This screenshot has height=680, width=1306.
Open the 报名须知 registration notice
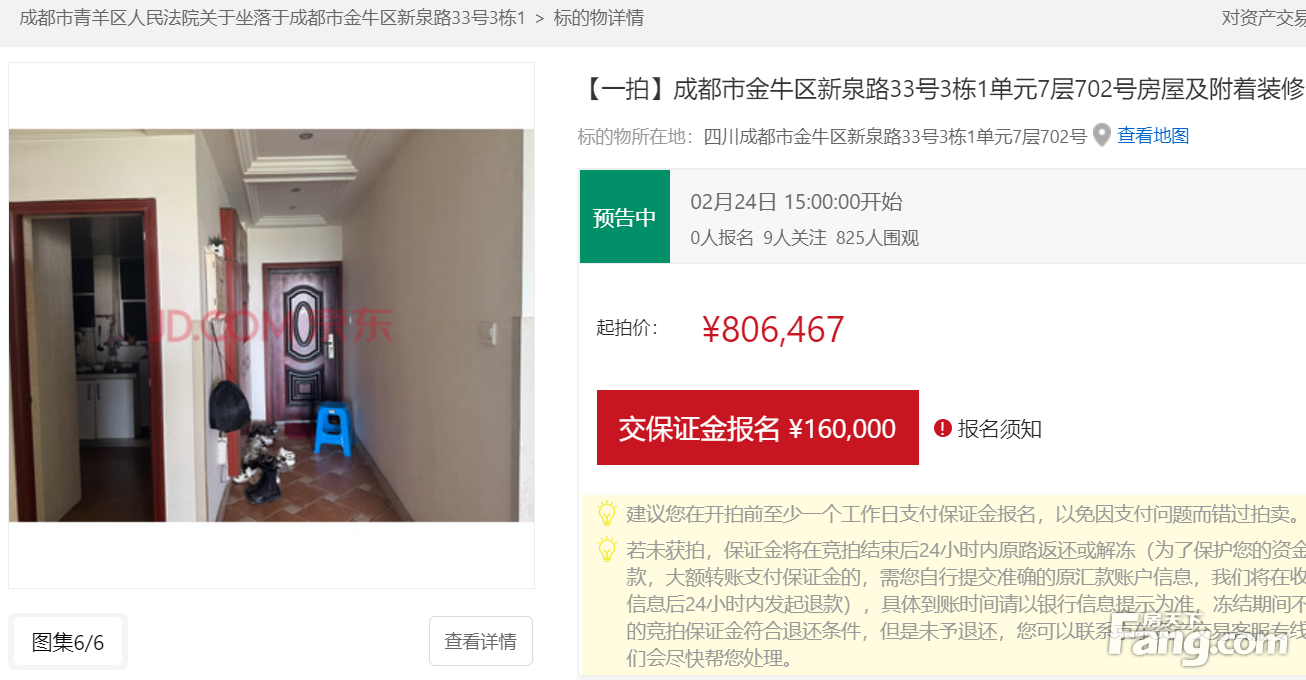1000,429
